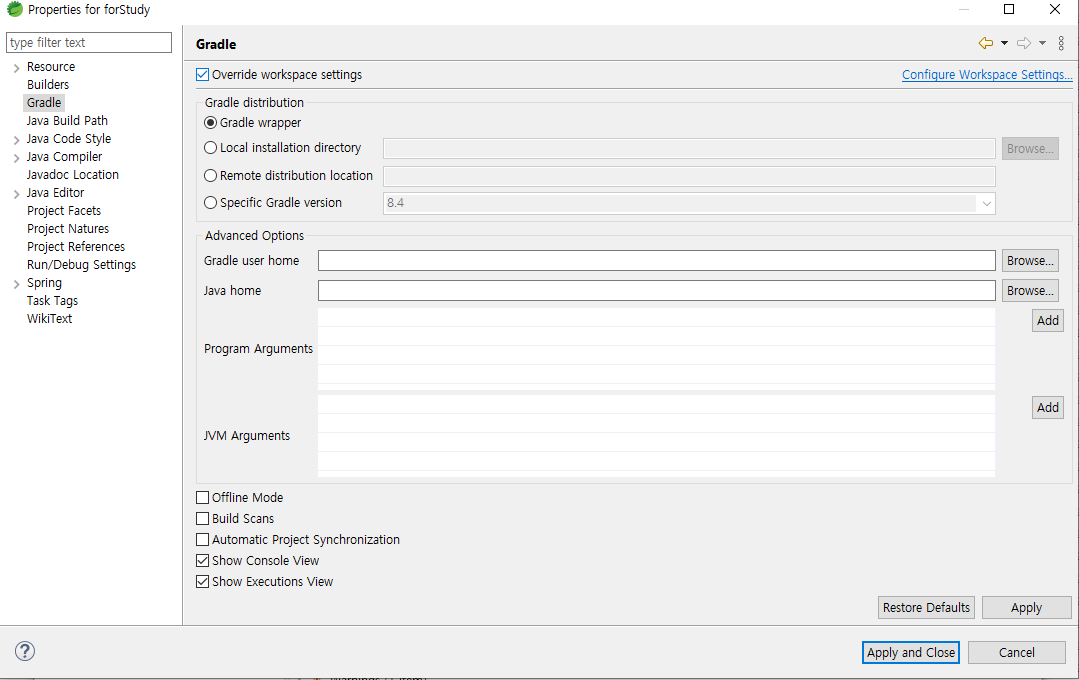Select Local installation directory option

point(211,147)
